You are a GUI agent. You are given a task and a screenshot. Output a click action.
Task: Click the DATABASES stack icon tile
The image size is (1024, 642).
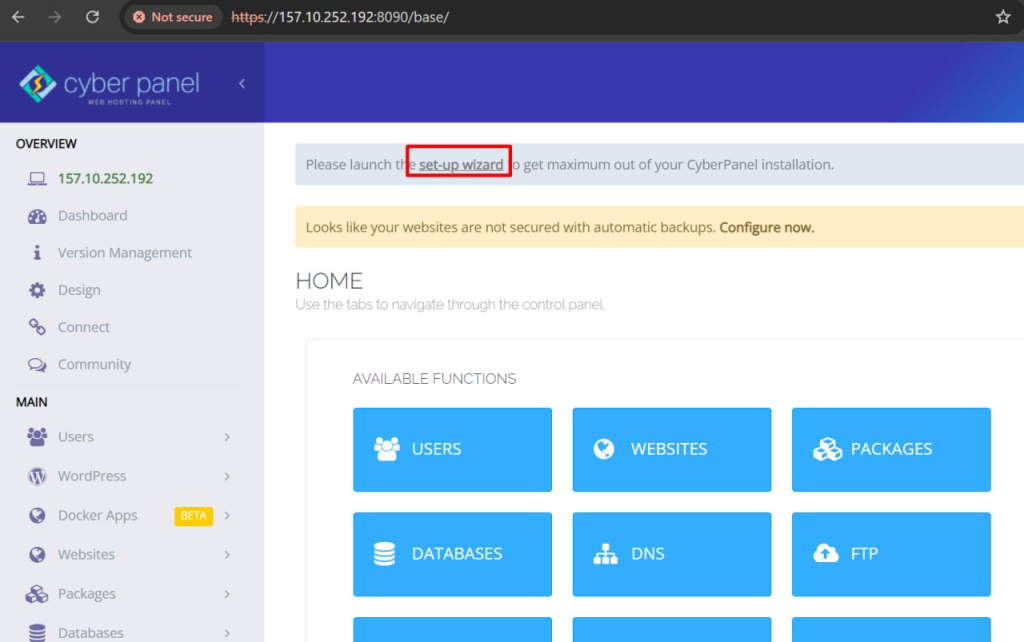pyautogui.click(x=385, y=554)
